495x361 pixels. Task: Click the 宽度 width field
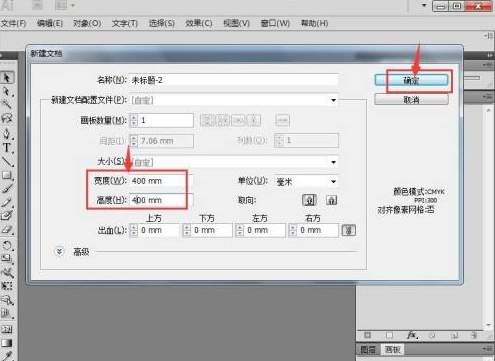tap(161, 181)
